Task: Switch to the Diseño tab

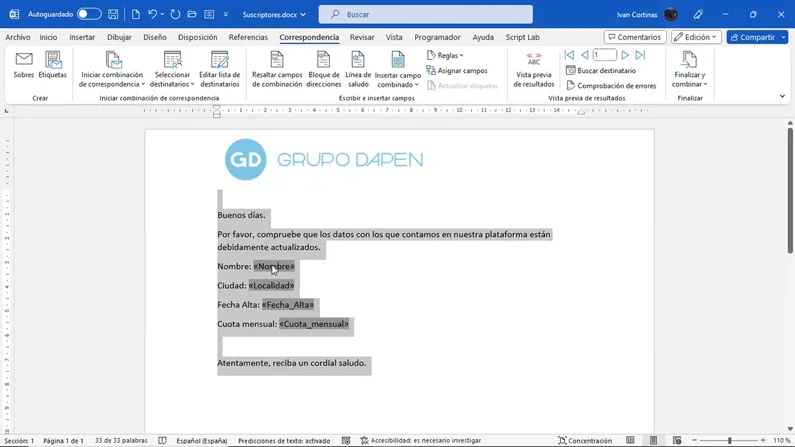Action: pos(155,37)
